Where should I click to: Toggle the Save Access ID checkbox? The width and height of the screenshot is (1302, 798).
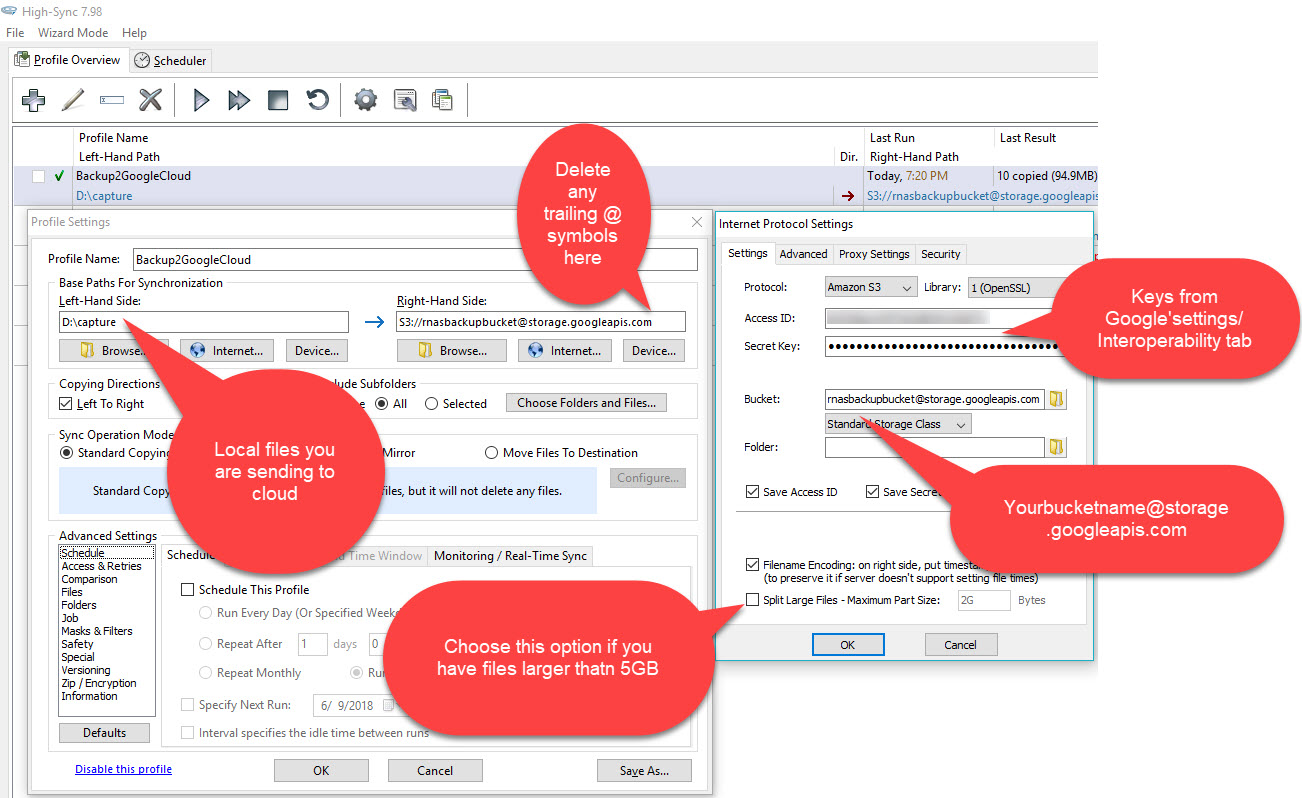(x=752, y=492)
